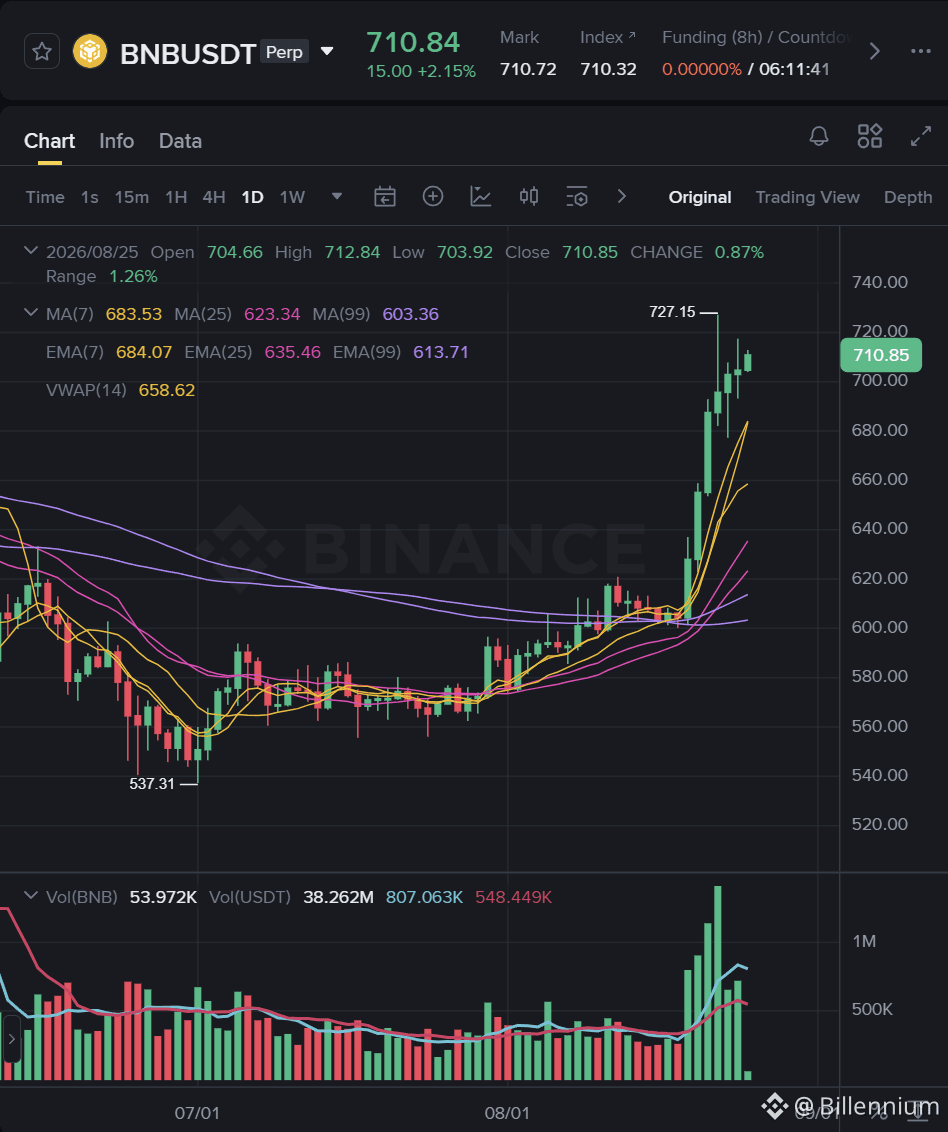Viewport: 948px width, 1132px height.
Task: Expand the left side panel arrow
Action: pyautogui.click(x=11, y=1039)
